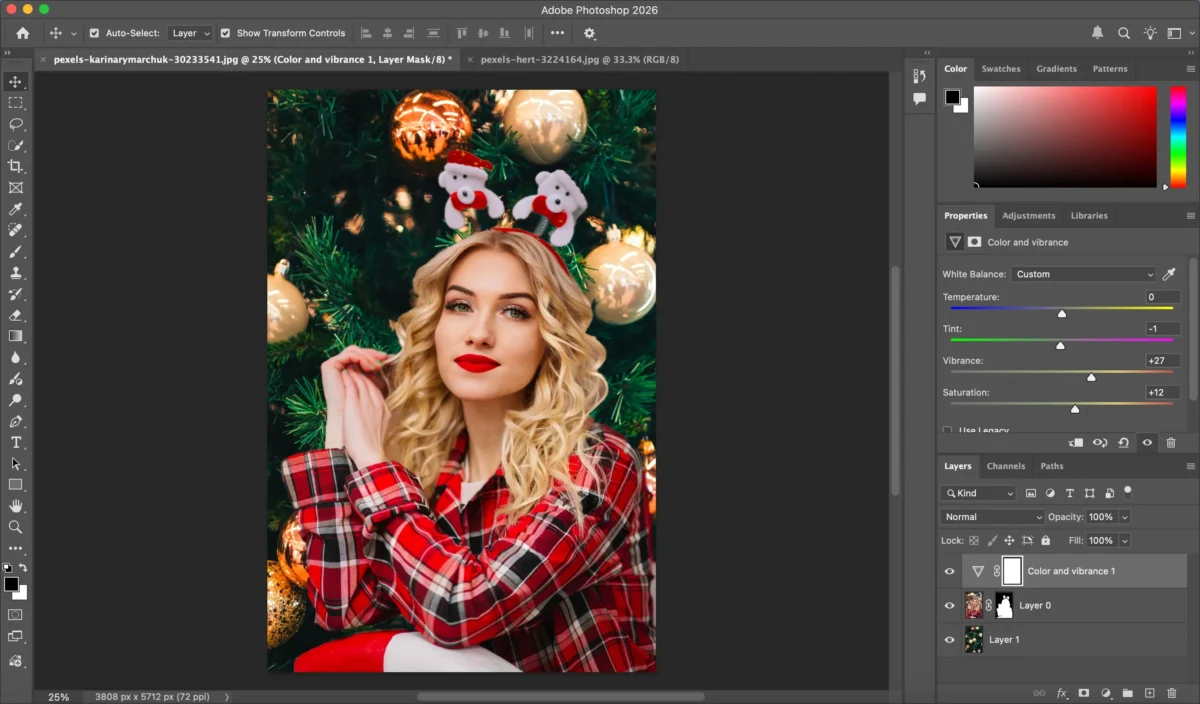
Task: Open the White Balance dropdown
Action: (x=1083, y=273)
